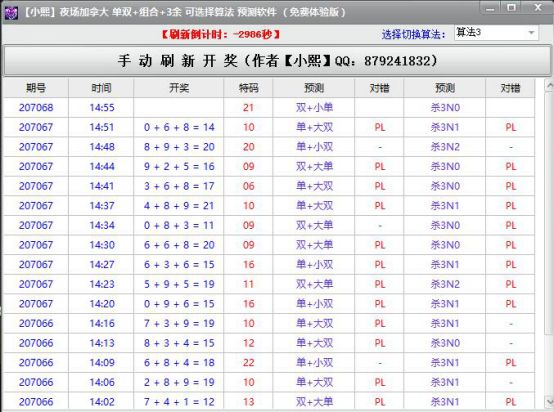The image size is (554, 412).
Task: Click draw result 7 + 3 + 9 = 19
Action: [x=179, y=323]
